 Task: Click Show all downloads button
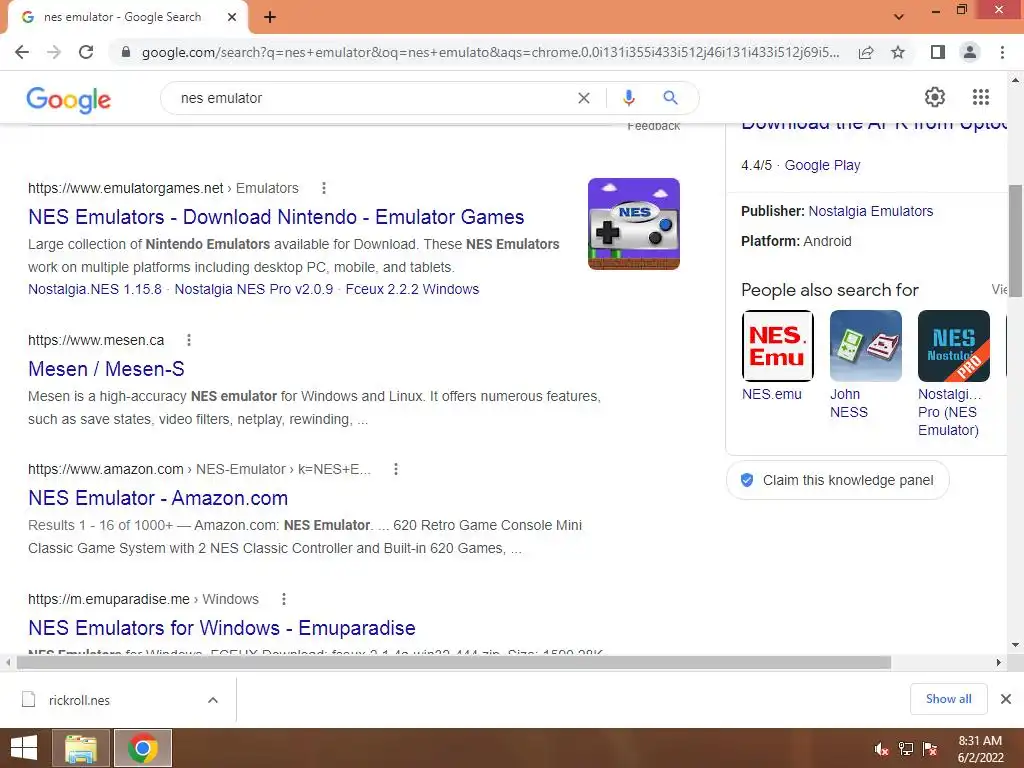[948, 699]
